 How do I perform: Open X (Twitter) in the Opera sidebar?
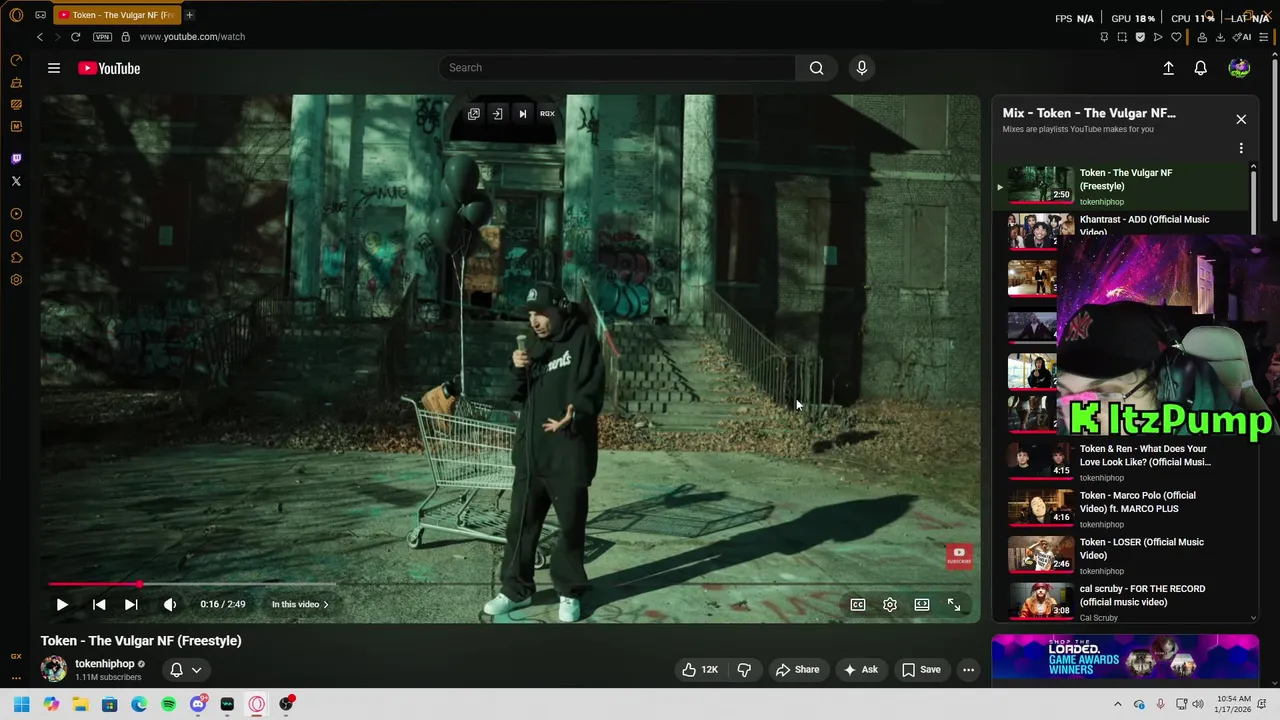16,181
